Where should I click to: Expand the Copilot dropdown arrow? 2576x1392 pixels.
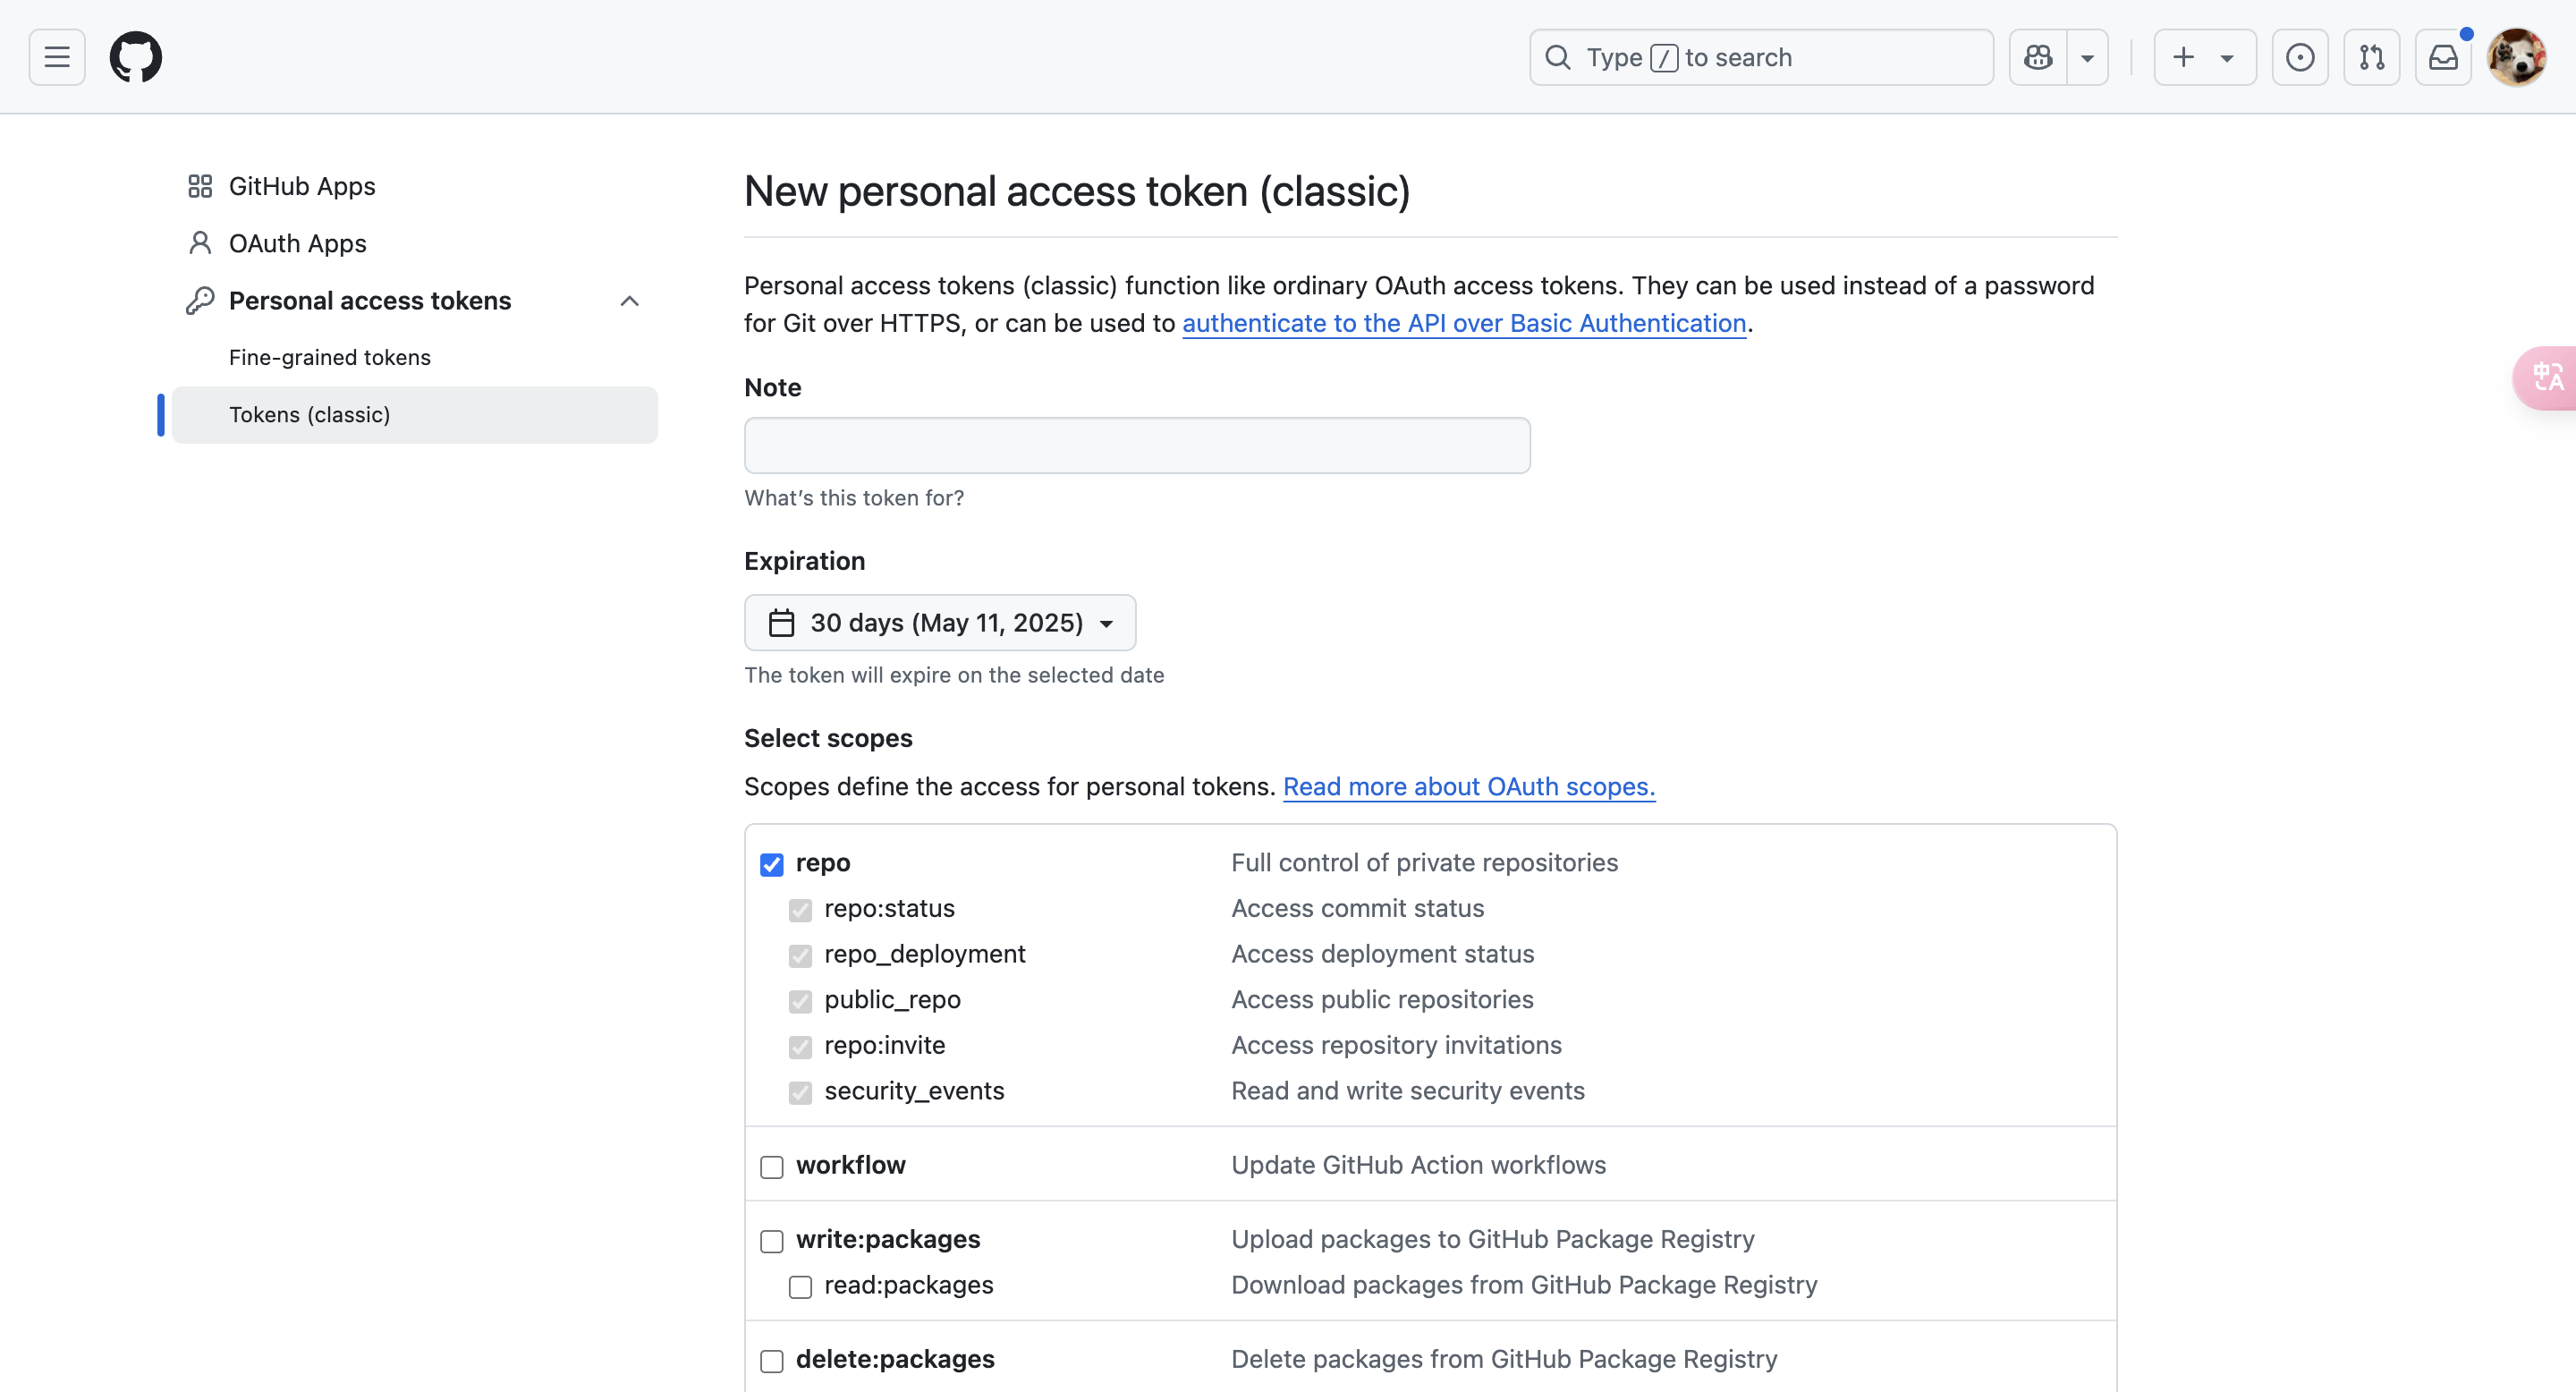tap(2088, 57)
